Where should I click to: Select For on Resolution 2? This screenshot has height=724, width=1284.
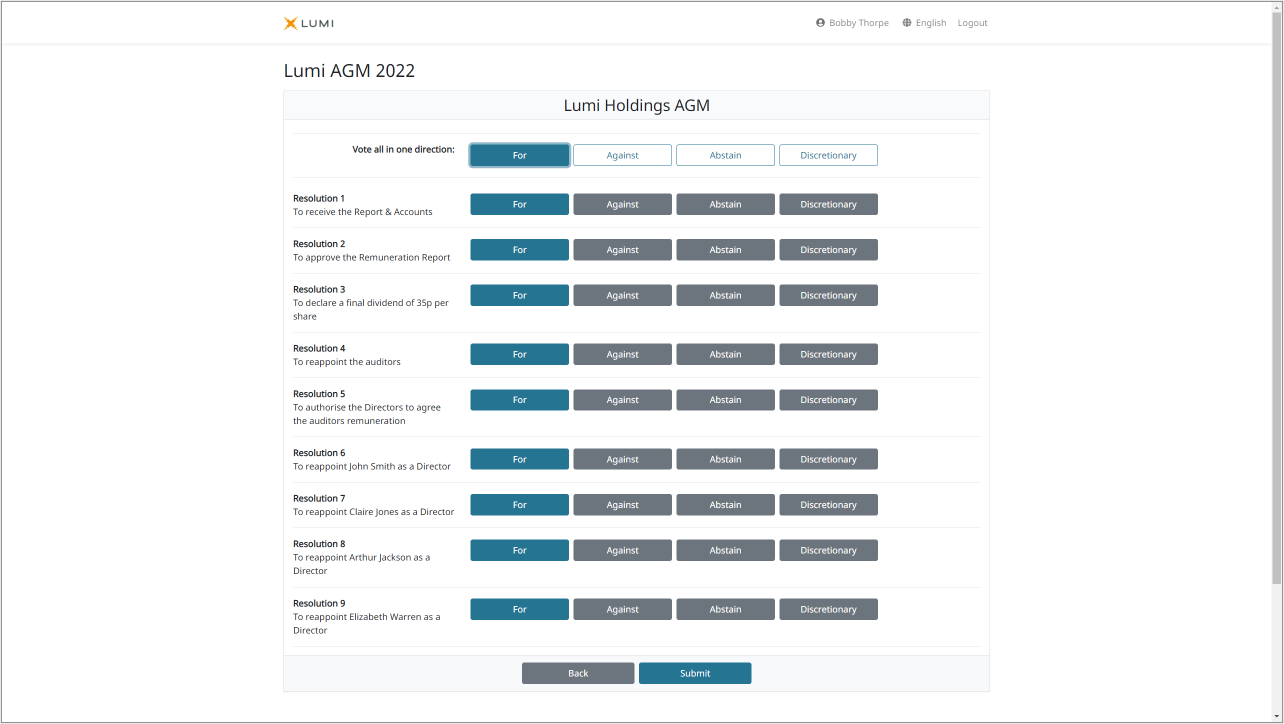tap(520, 250)
